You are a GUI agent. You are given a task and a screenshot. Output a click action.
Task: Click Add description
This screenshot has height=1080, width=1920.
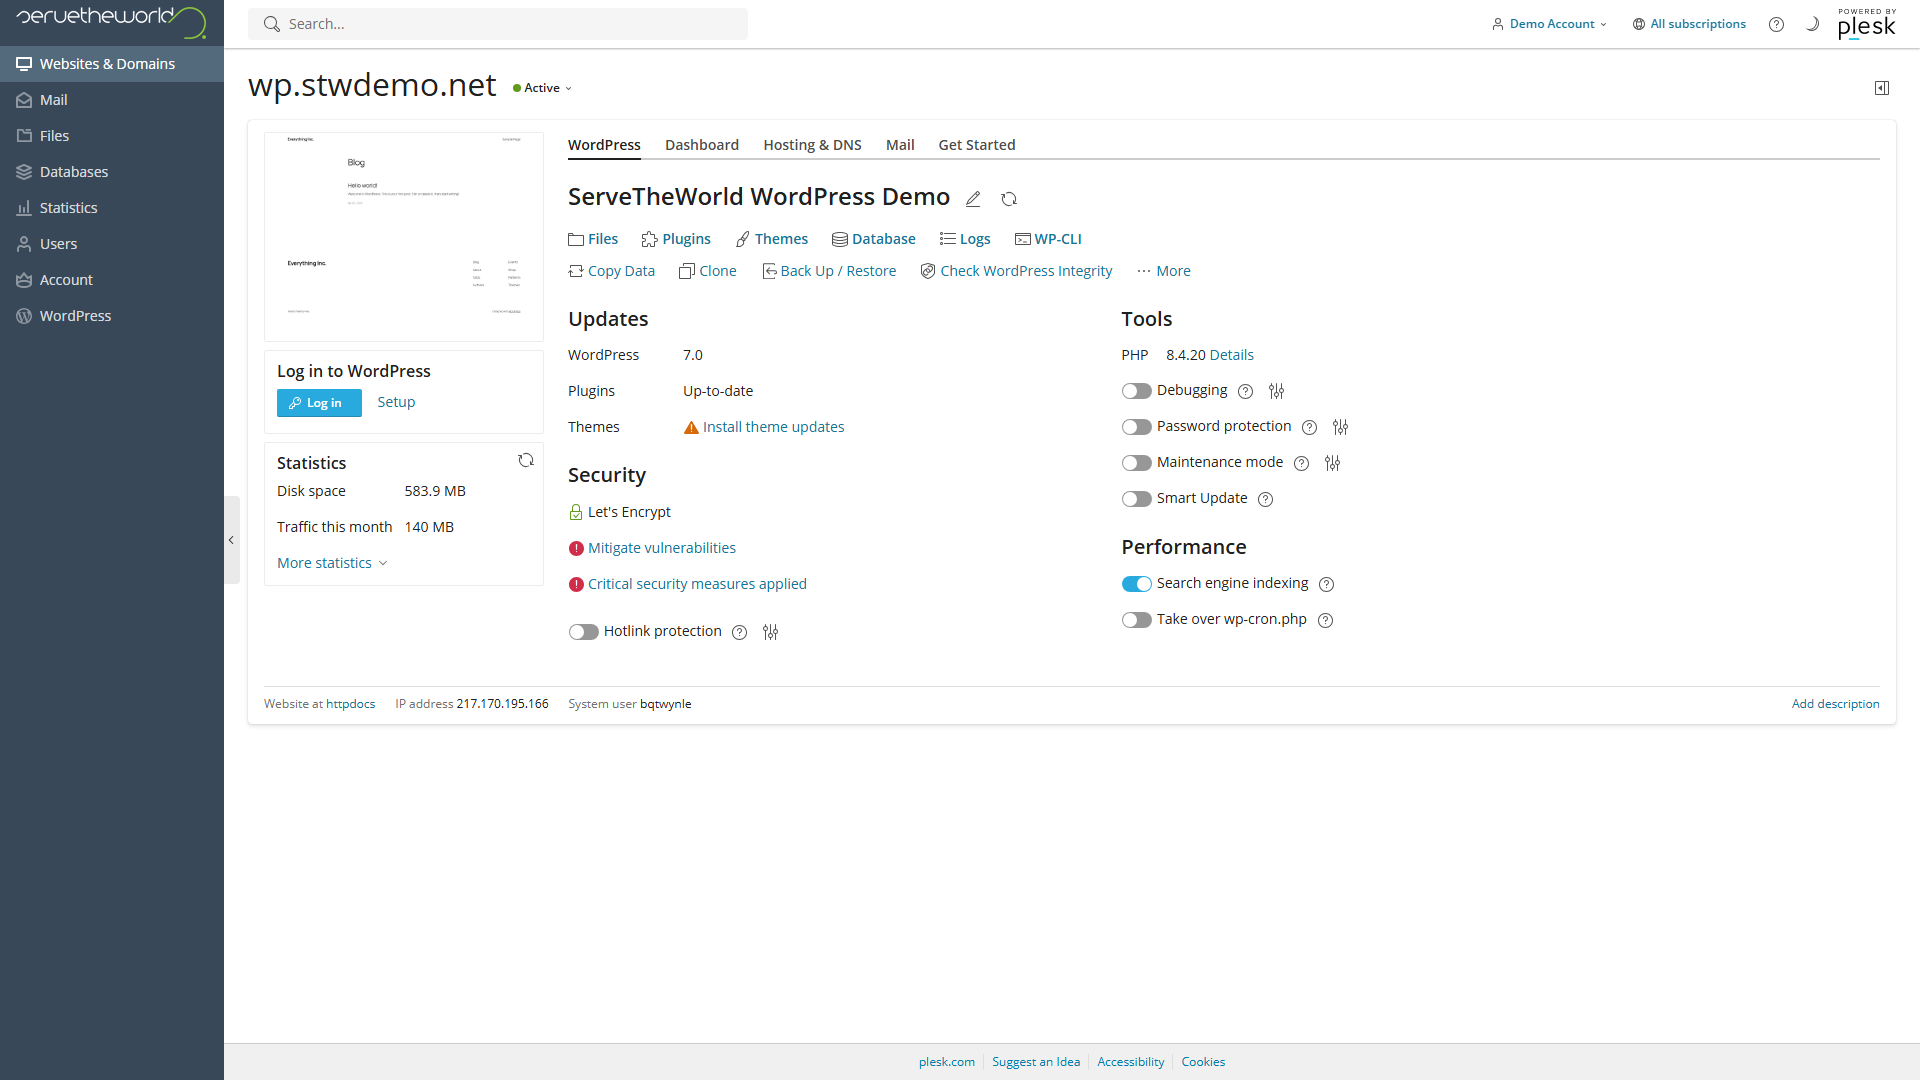[x=1835, y=704]
